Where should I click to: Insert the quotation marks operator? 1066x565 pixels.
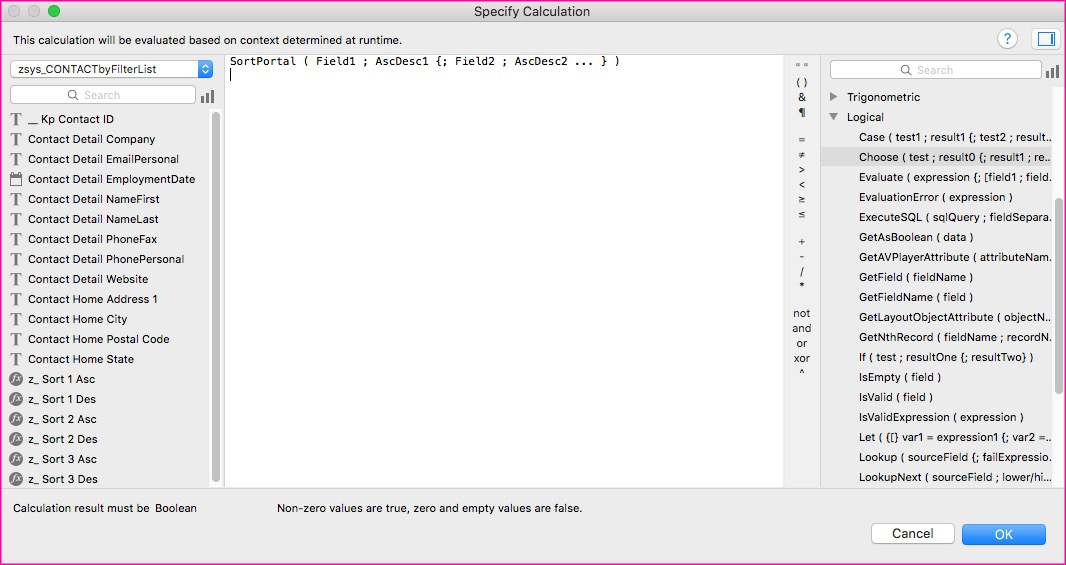pos(802,66)
